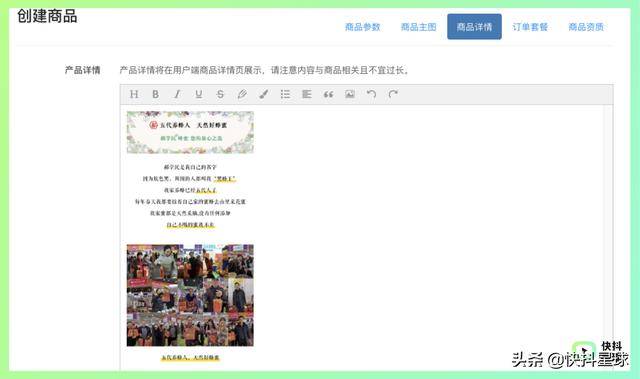
Task: Open the 订单套餐 tab
Action: point(530,27)
